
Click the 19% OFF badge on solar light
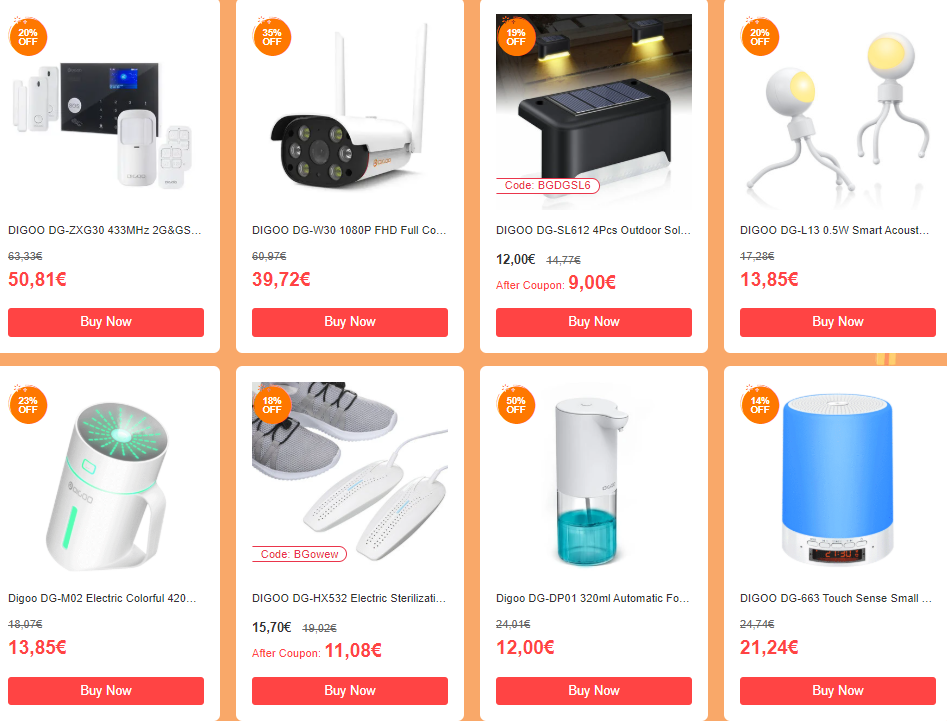(516, 37)
